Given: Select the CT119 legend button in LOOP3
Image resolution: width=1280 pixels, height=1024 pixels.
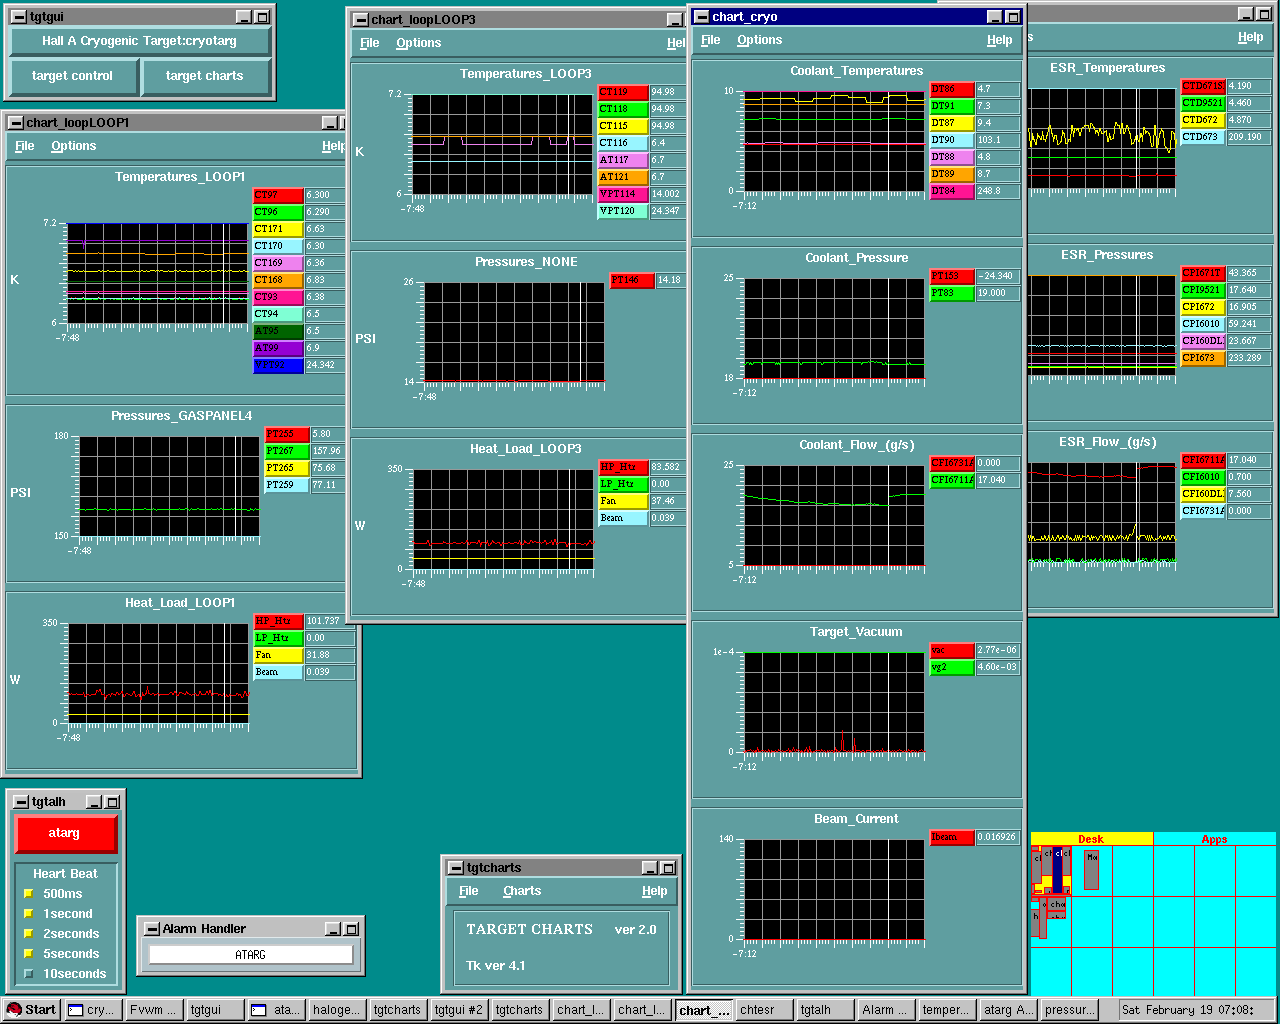Looking at the screenshot, I should (623, 92).
